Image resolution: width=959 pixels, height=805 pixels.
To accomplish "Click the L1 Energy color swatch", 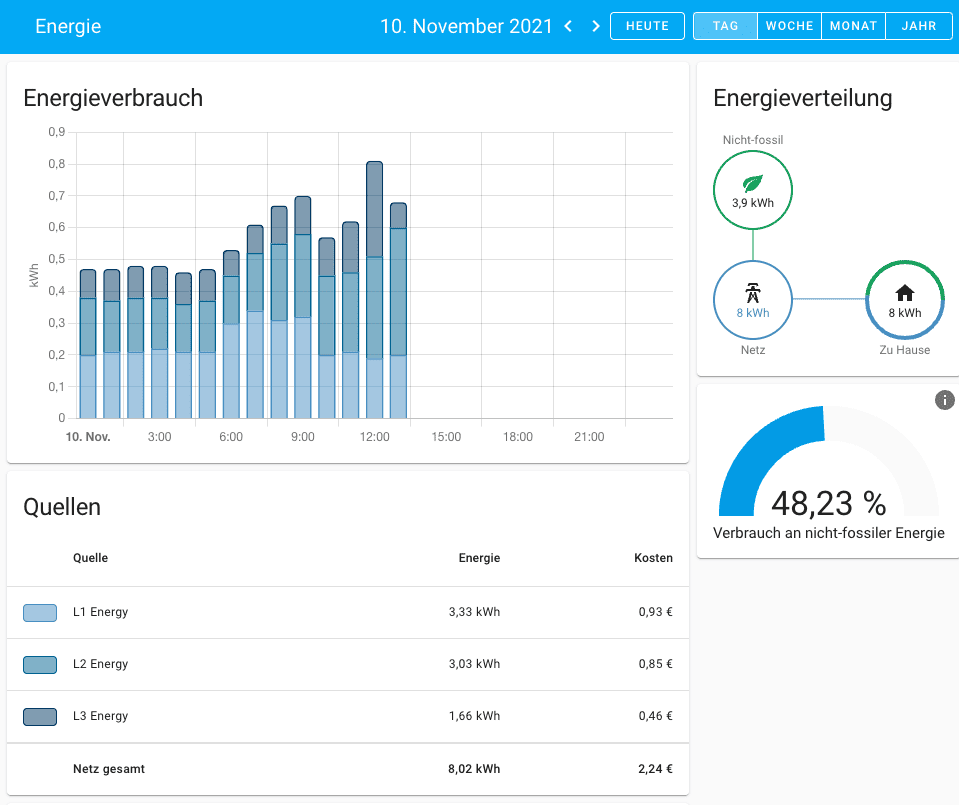I will click(x=40, y=612).
